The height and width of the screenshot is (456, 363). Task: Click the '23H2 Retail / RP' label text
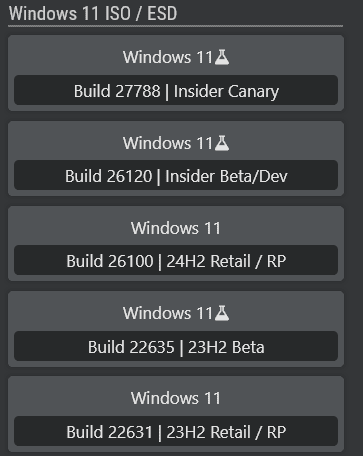tap(226, 432)
